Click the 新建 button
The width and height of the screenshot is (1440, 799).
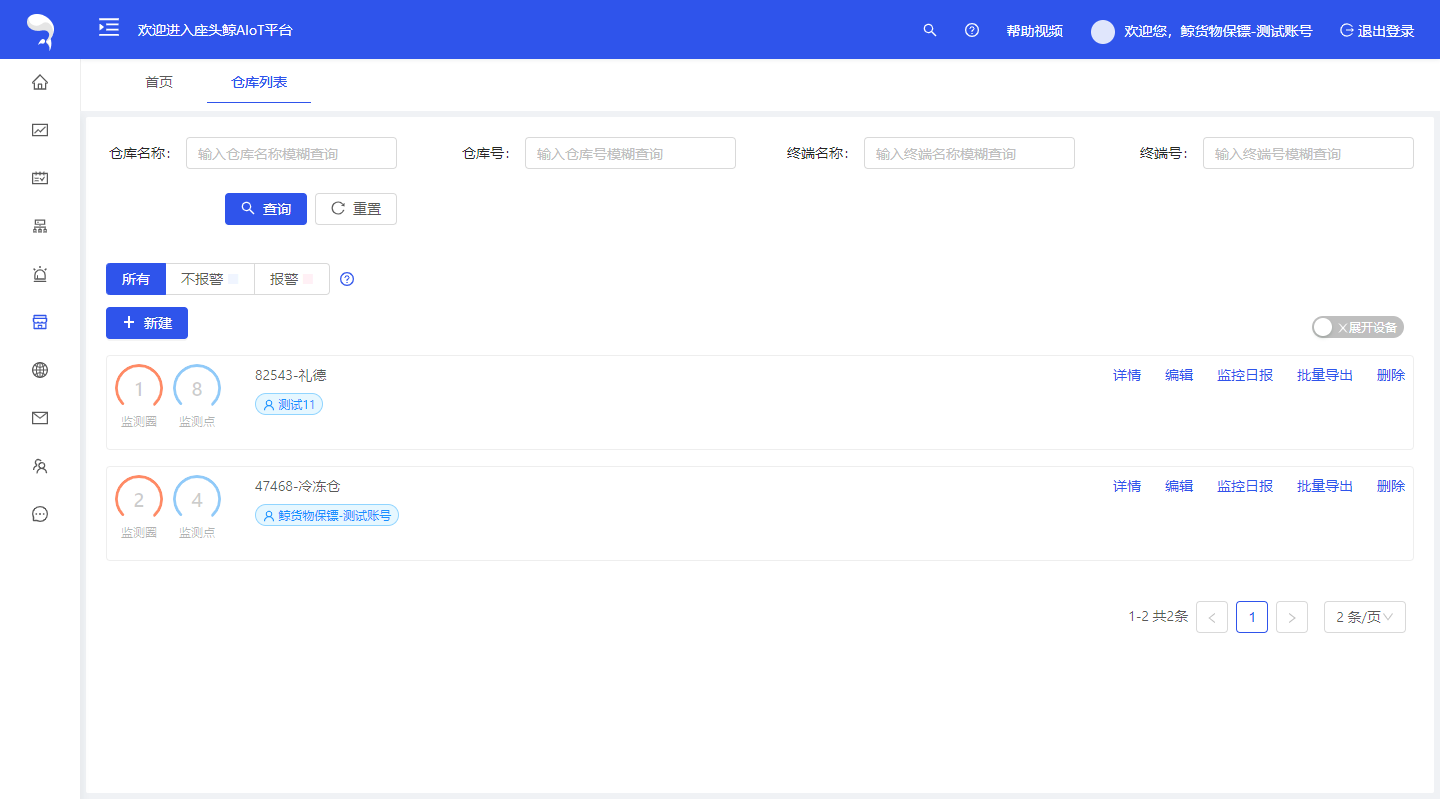point(147,323)
